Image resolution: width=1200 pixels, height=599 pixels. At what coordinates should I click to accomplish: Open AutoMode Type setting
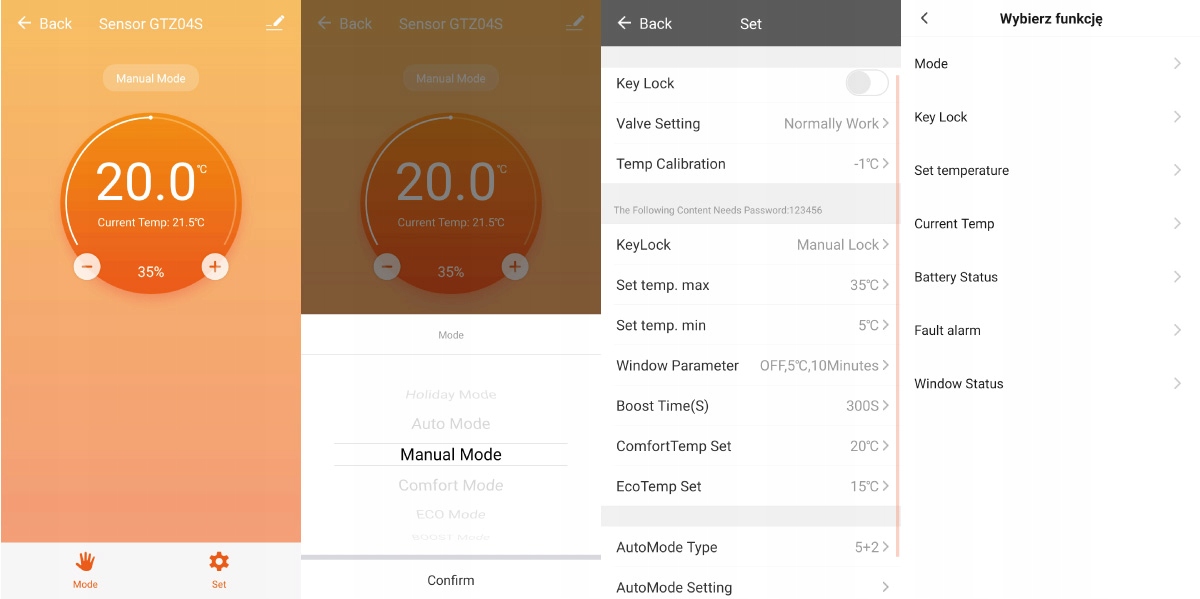750,547
